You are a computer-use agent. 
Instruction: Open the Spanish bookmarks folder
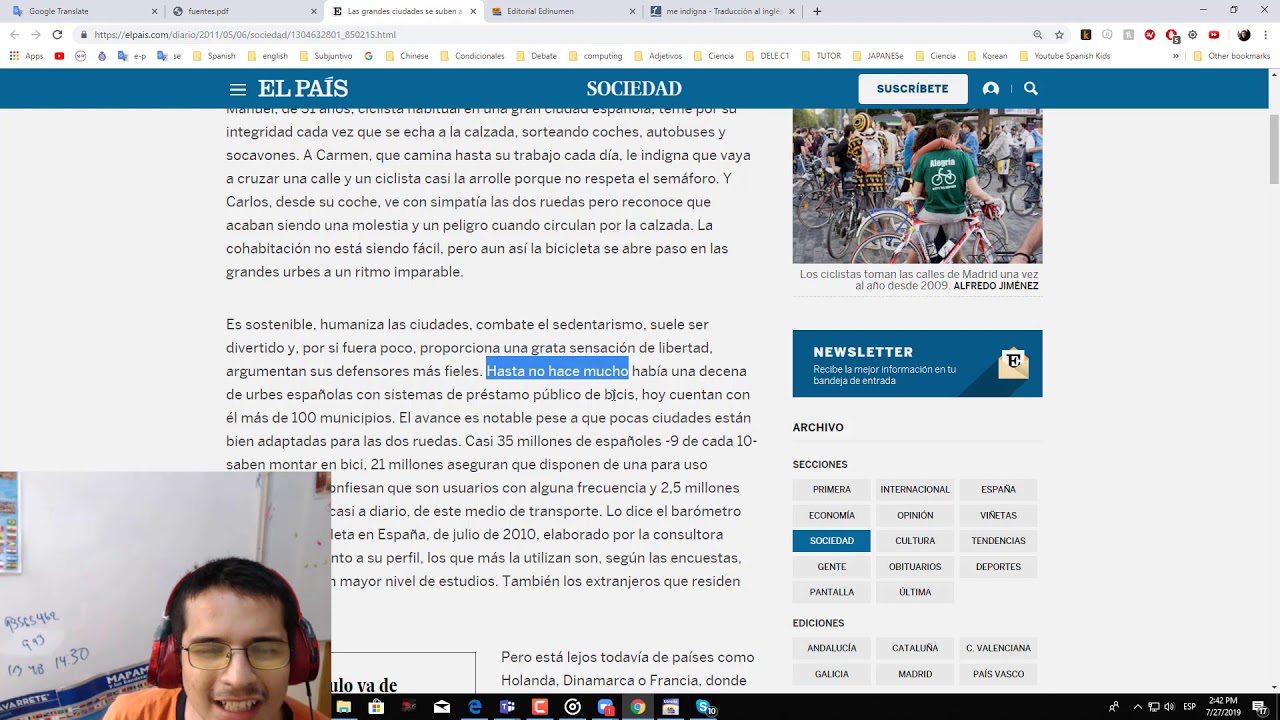214,56
